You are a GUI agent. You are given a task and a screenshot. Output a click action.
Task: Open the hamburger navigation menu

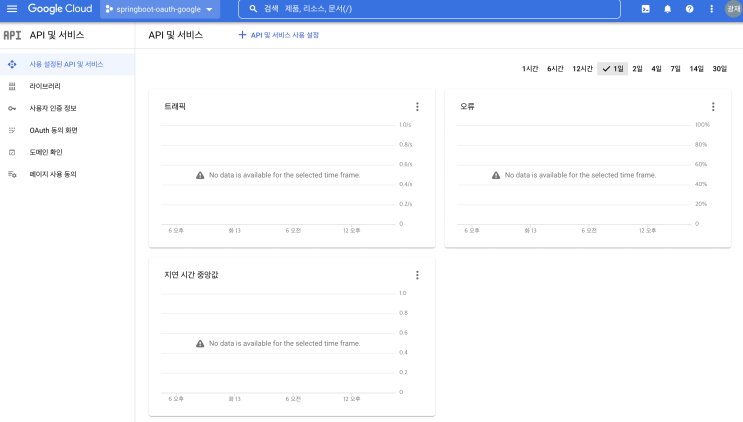(x=12, y=9)
